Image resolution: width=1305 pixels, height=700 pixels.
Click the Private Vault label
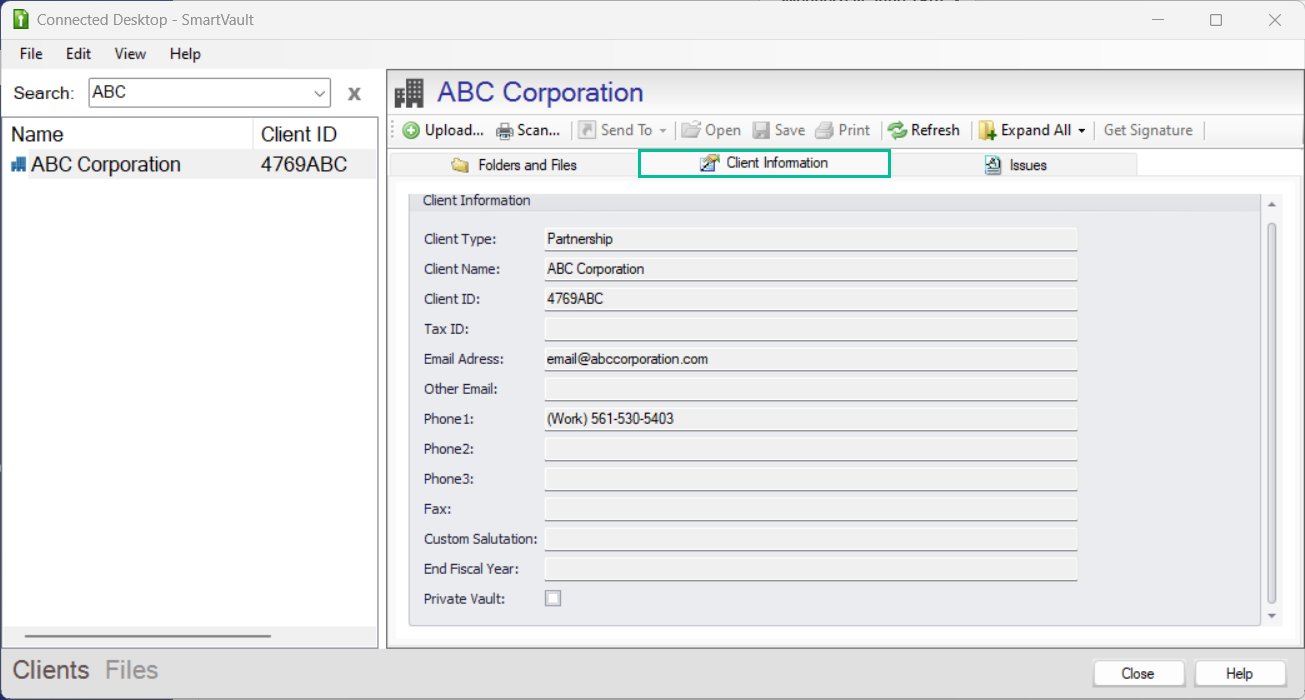464,599
